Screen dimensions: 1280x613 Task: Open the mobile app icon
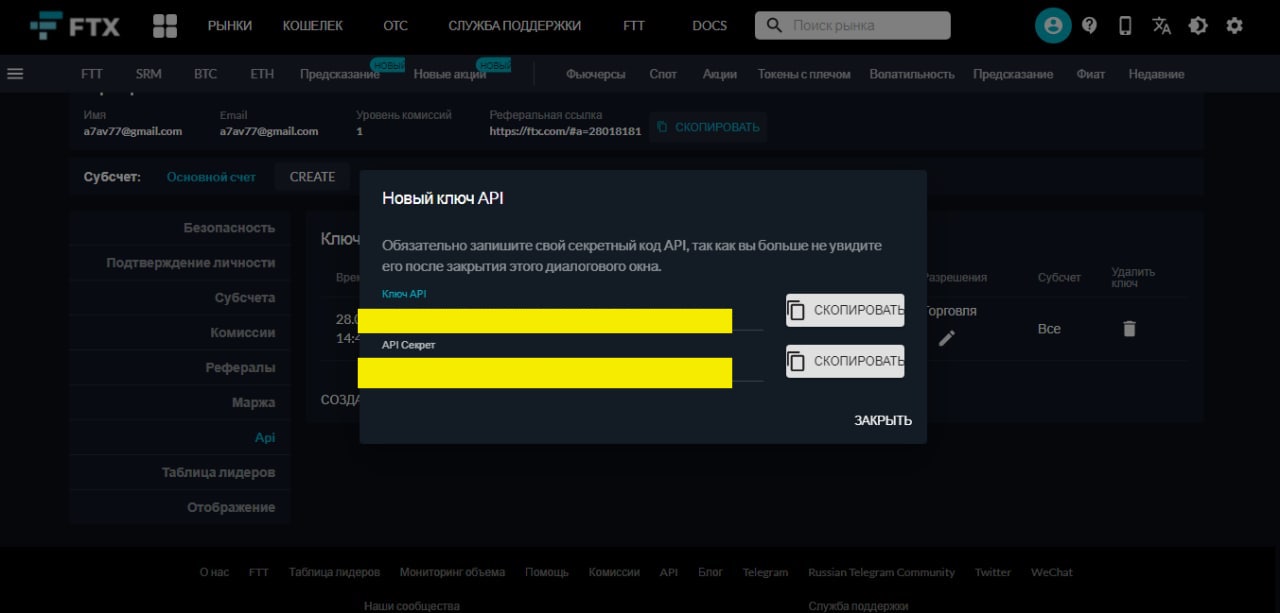click(1125, 25)
